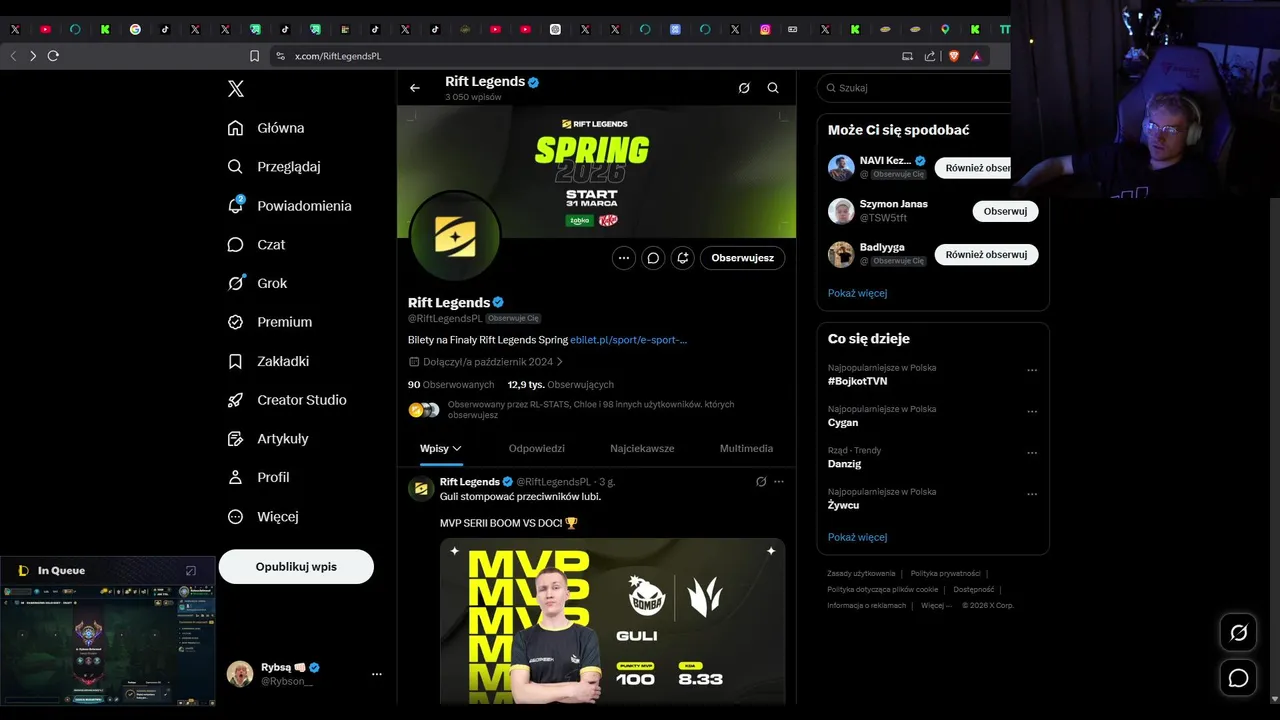Open the Główna home page

click(267, 128)
